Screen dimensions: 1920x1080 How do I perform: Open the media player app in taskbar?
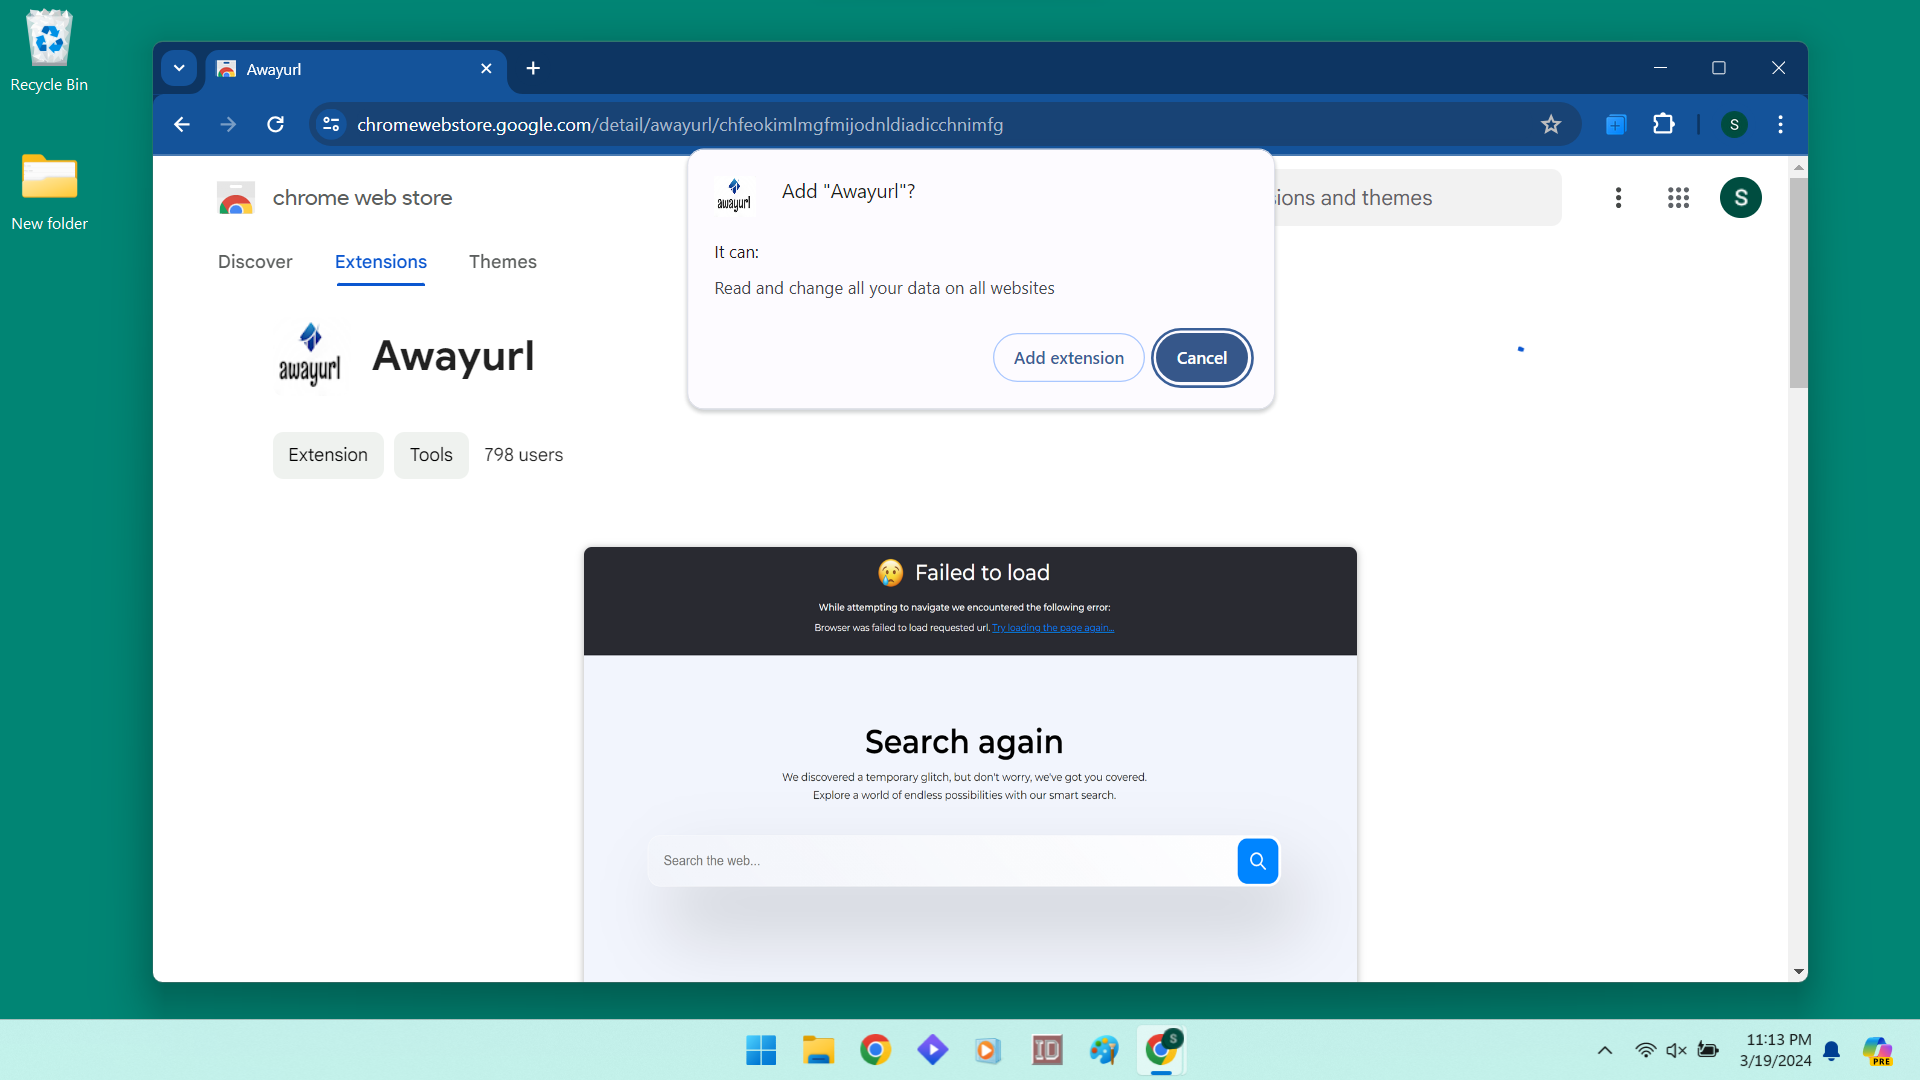[988, 1050]
